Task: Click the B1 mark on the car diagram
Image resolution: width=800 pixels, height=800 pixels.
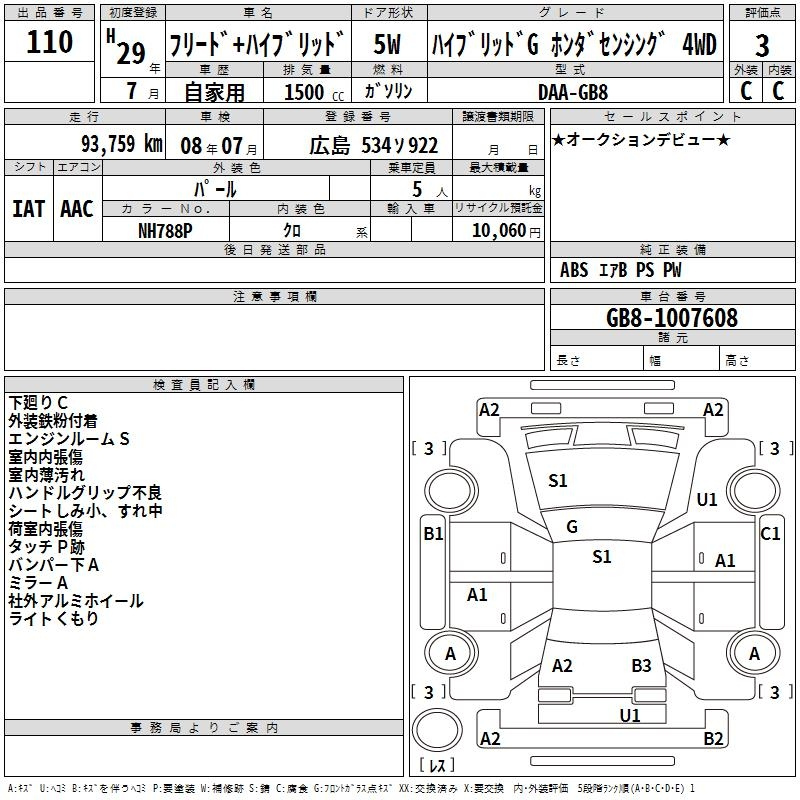Action: (433, 534)
